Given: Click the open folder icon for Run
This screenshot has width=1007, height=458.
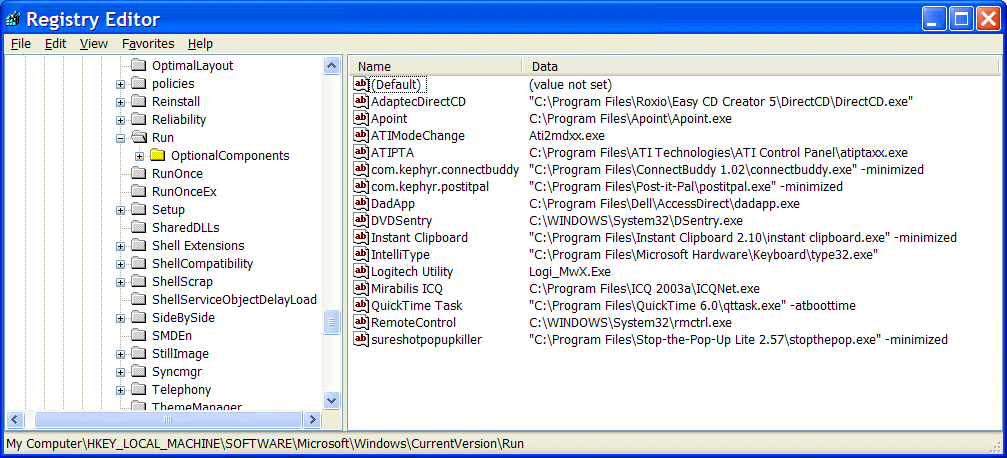Looking at the screenshot, I should coord(139,137).
